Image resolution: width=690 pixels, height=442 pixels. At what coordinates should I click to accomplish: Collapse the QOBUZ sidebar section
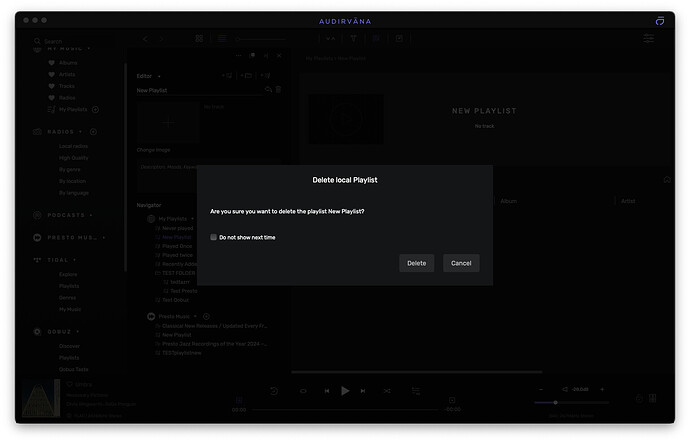[77, 332]
